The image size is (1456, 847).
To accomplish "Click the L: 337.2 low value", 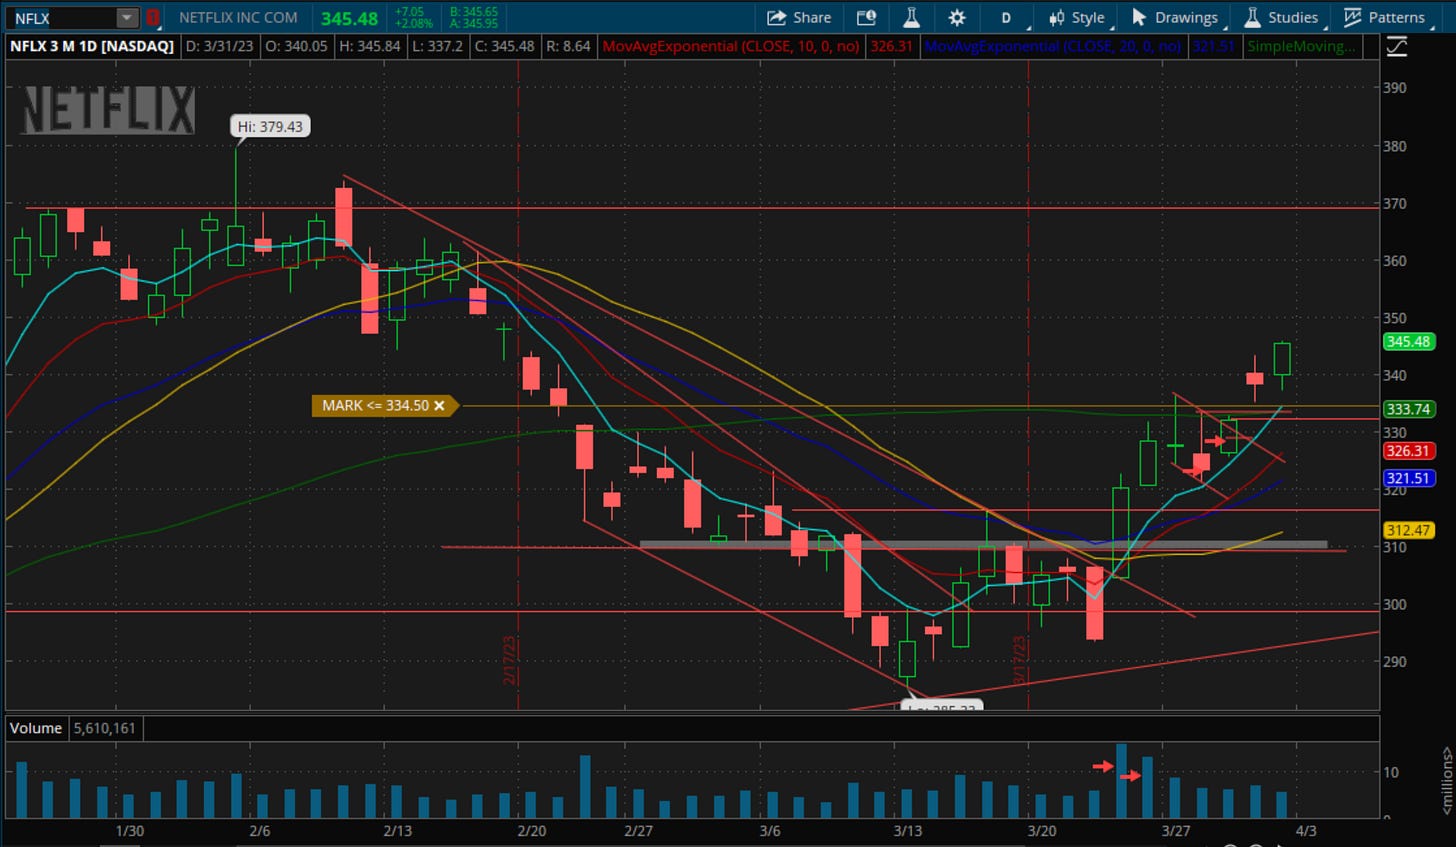I will 437,46.
